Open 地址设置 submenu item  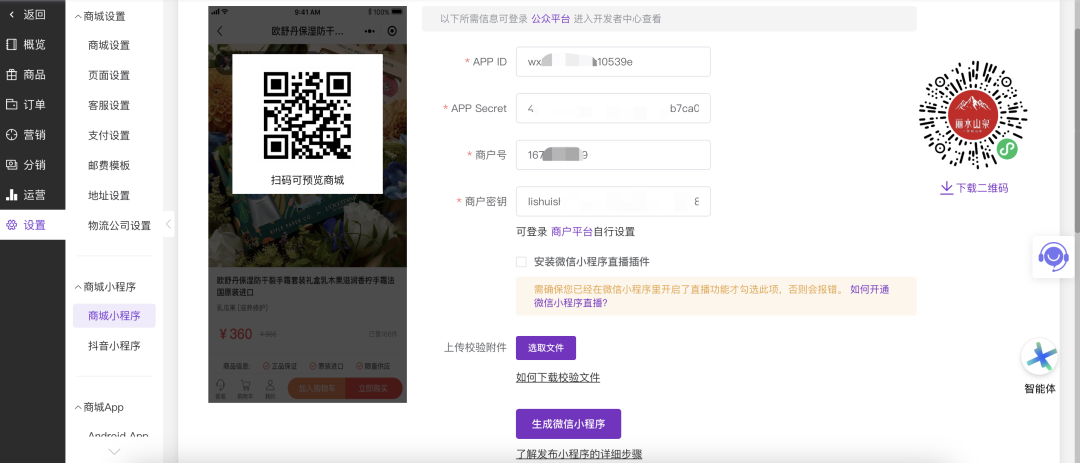(109, 196)
